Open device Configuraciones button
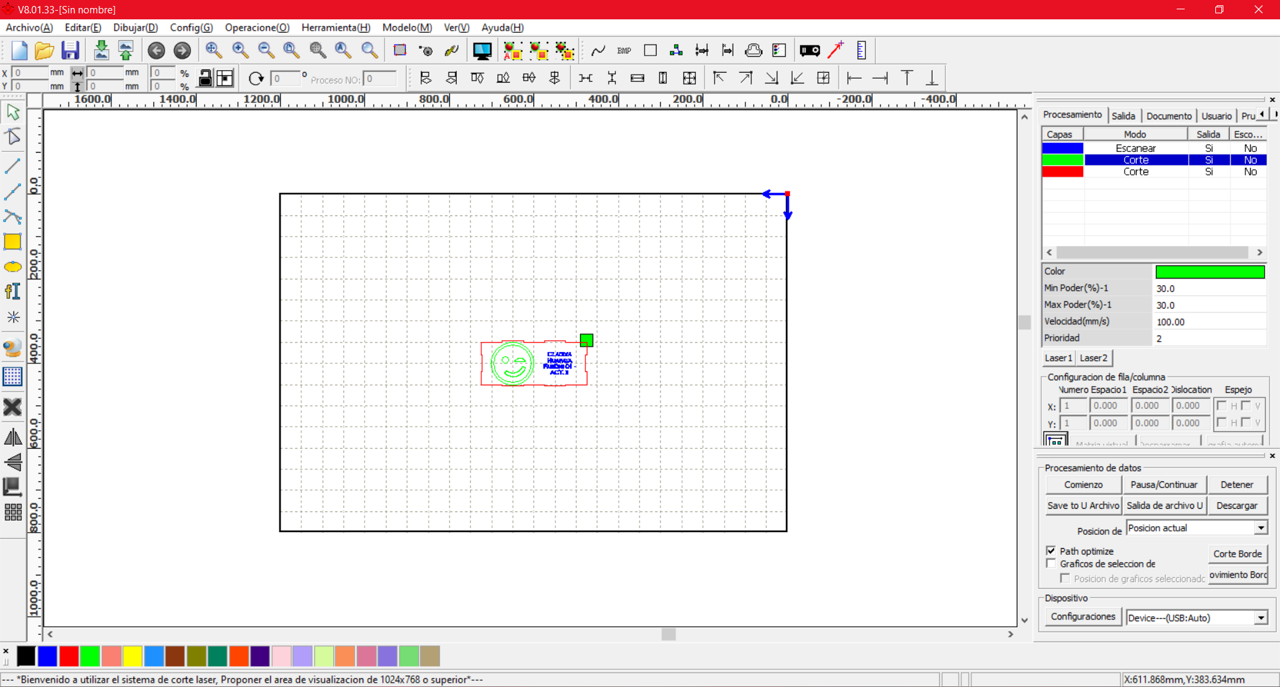This screenshot has height=687, width=1280. tap(1083, 617)
